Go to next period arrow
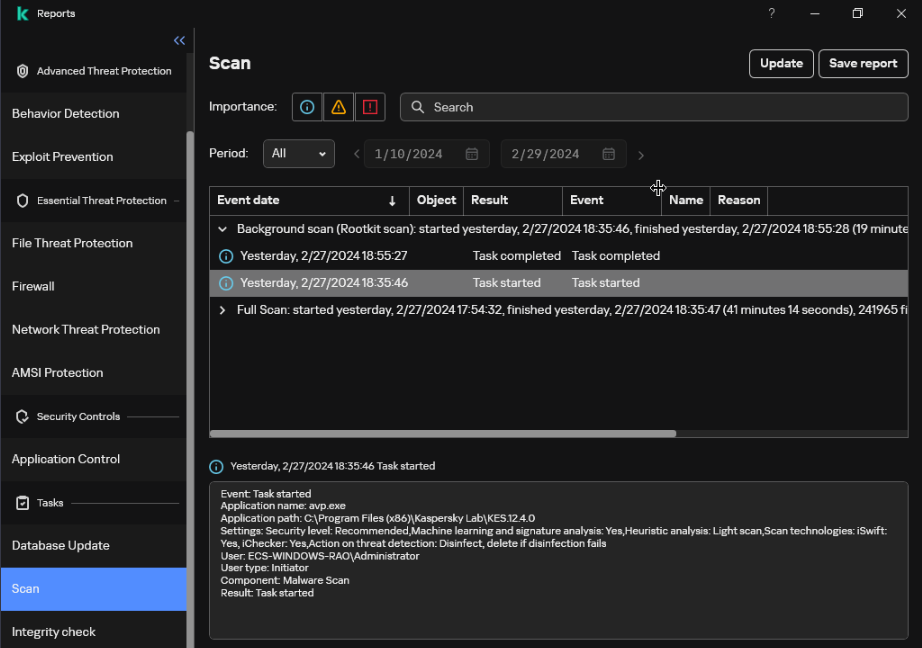Screen dimensions: 922x648 641,155
